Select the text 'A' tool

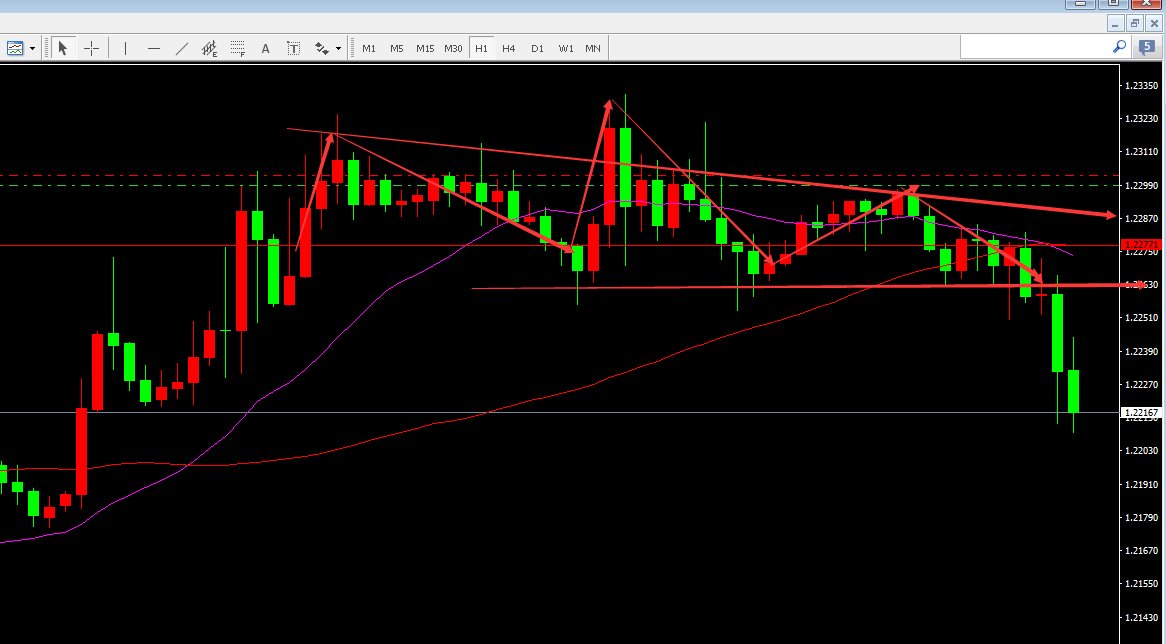[x=265, y=48]
